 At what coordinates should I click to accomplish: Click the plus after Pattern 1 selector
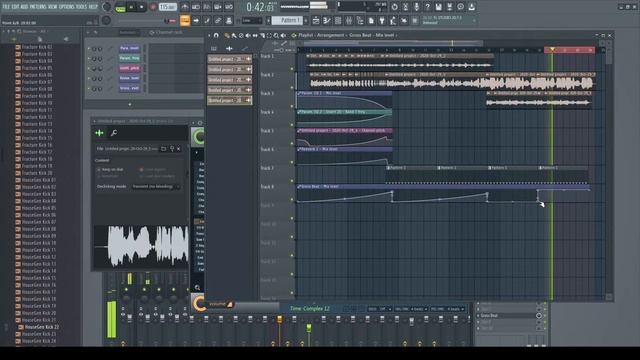tap(306, 20)
